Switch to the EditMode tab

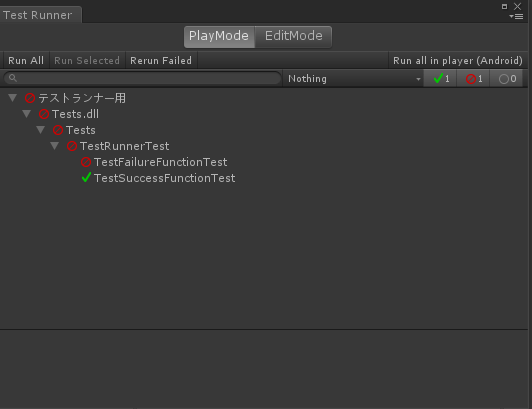click(293, 36)
